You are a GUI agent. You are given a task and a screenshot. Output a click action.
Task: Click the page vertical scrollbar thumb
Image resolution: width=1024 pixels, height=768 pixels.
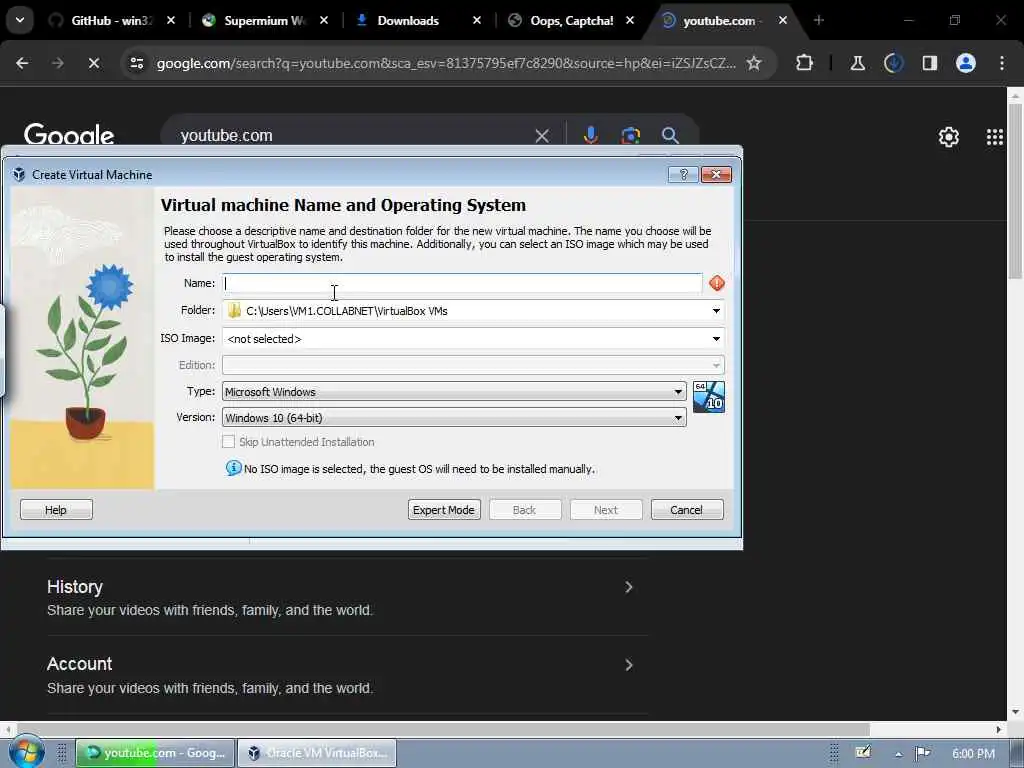[1016, 191]
